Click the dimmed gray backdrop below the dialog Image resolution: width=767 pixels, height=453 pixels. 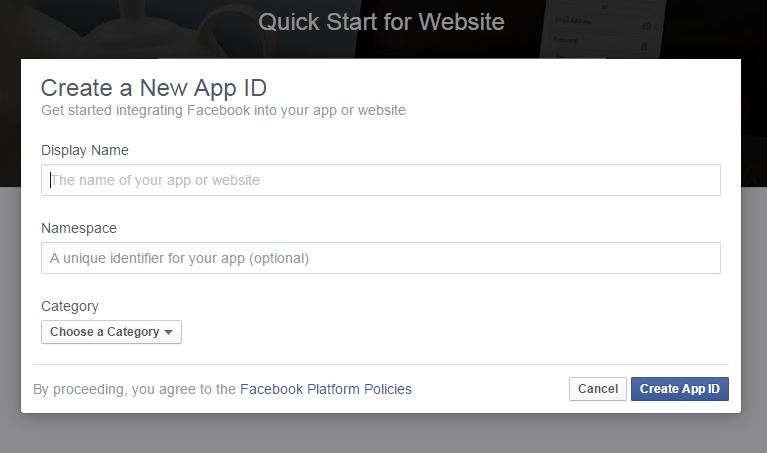pos(383,434)
